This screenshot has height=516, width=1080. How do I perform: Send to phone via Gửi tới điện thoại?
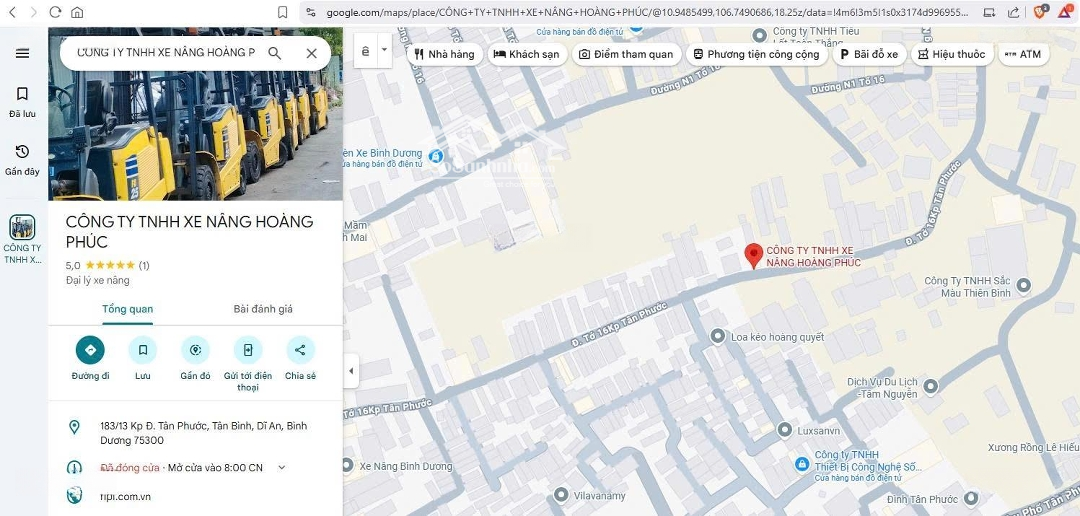click(248, 350)
